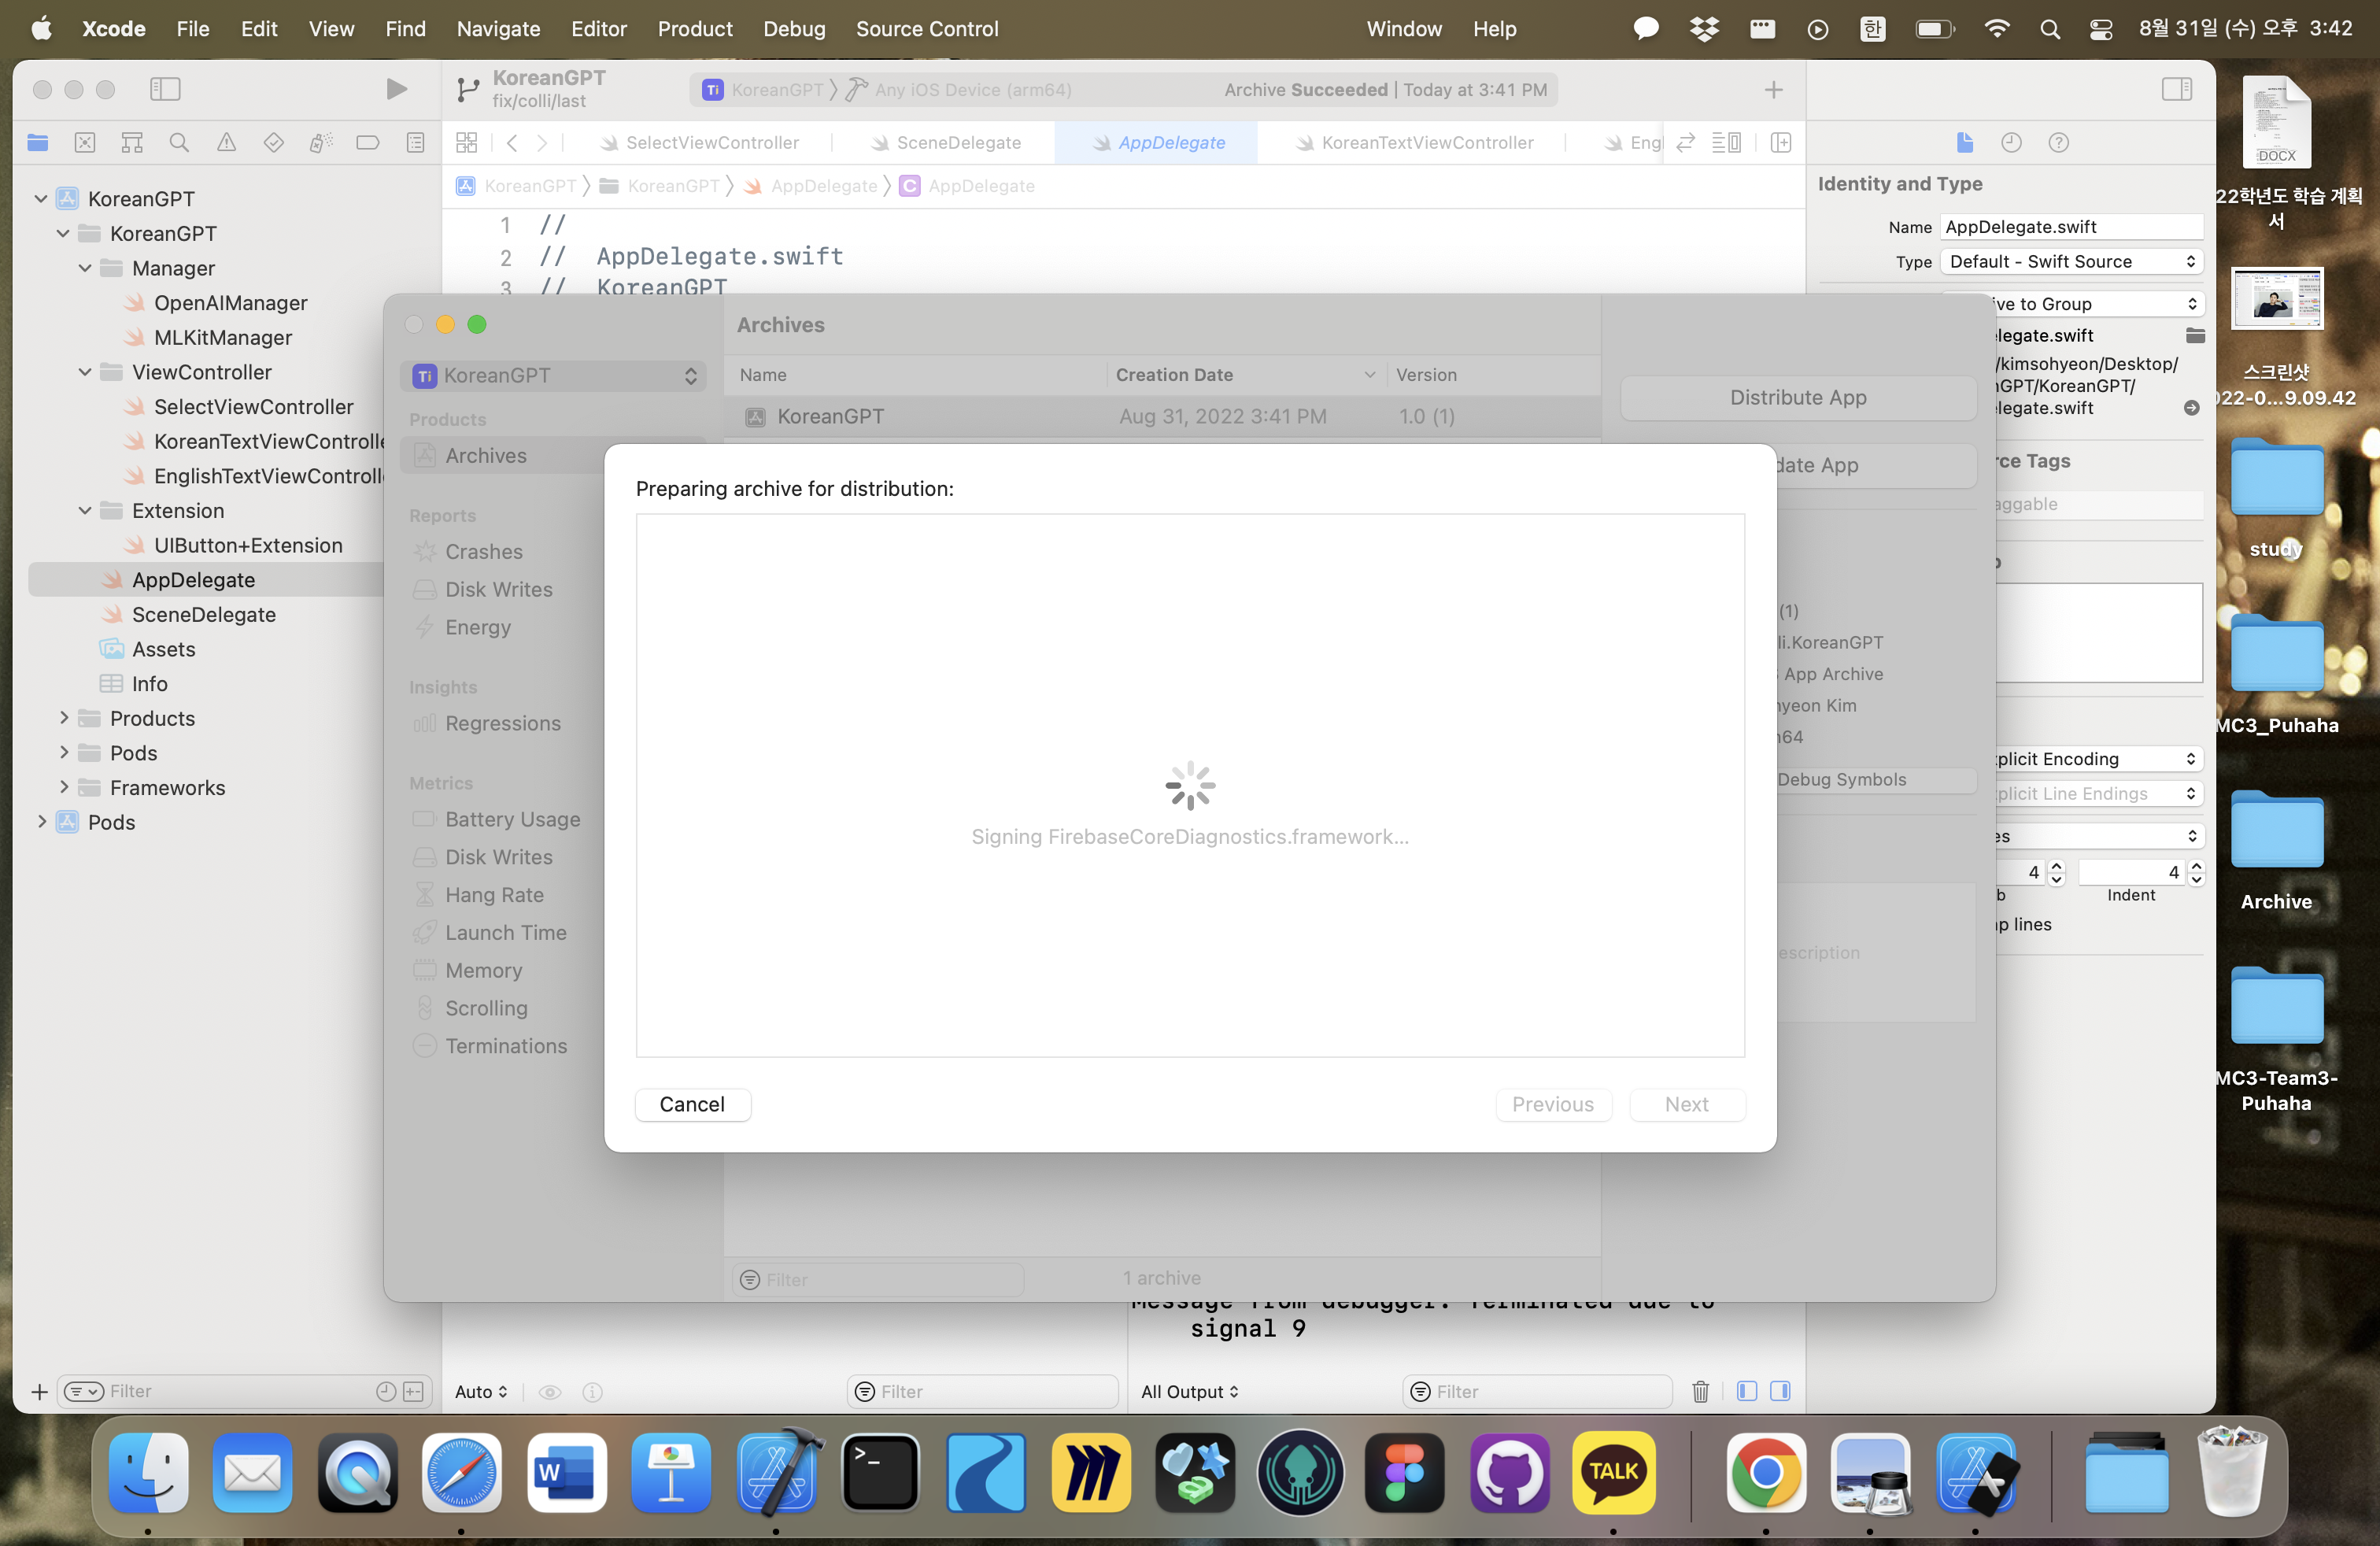This screenshot has height=1546, width=2380.
Task: Open the Find navigator magnifier icon
Action: 179,142
